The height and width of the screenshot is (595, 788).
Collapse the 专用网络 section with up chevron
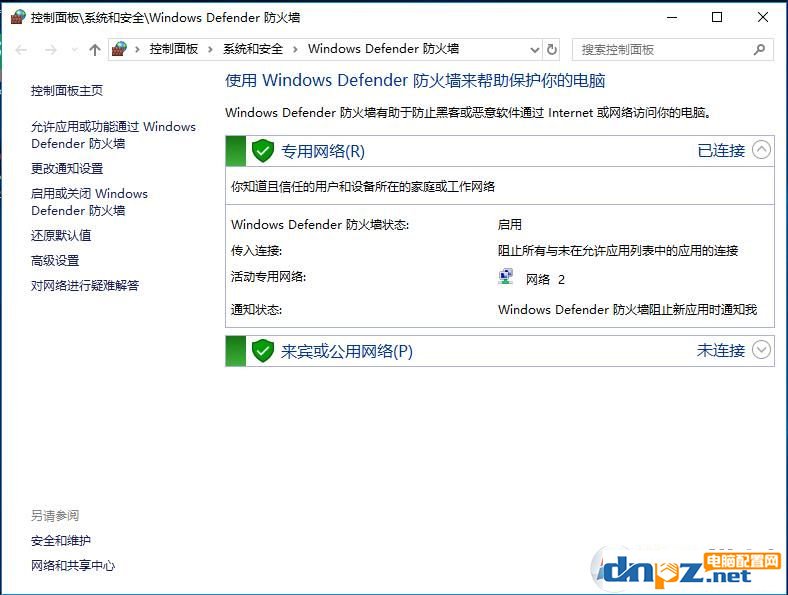click(761, 150)
